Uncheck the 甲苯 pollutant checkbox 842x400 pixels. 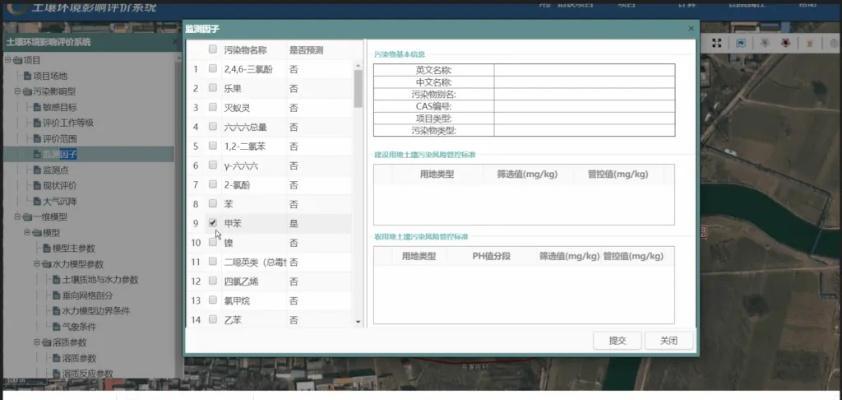click(x=213, y=223)
